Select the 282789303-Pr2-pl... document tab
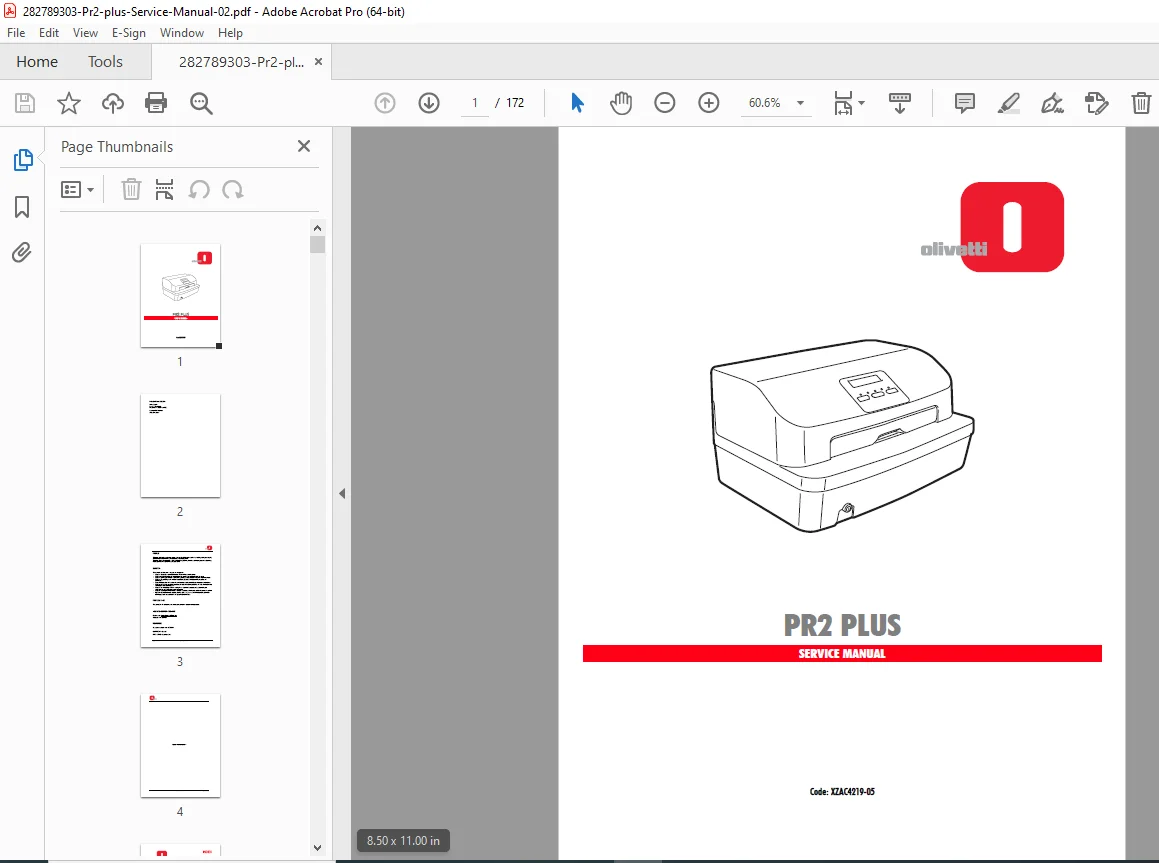Screen dimensions: 1159x863 [241, 62]
